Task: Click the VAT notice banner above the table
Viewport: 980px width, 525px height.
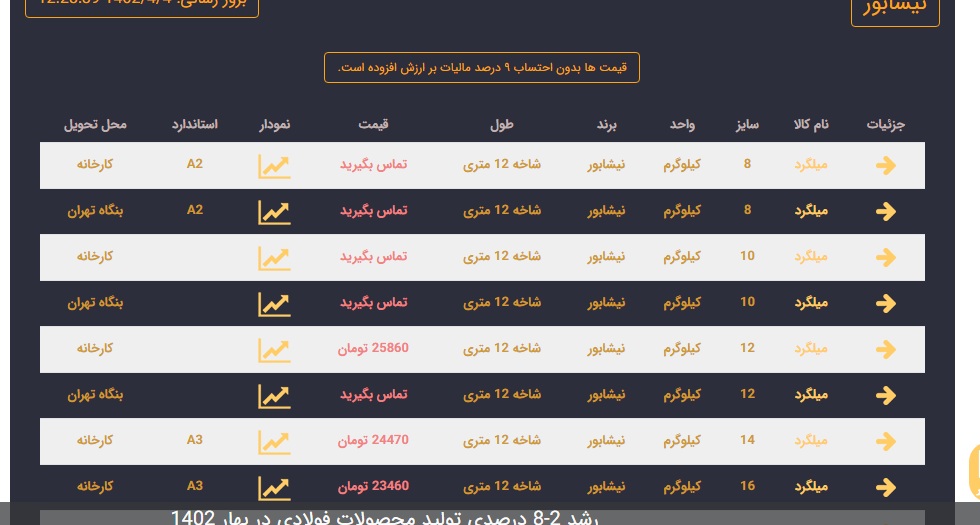Action: point(482,67)
